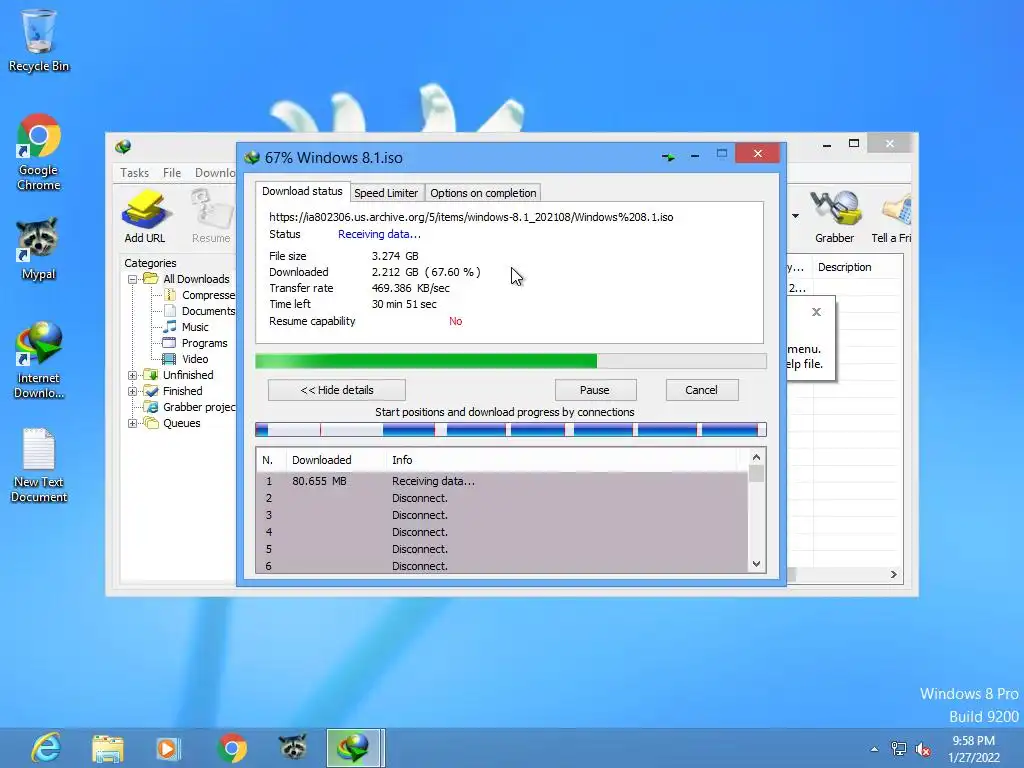Viewport: 1024px width, 768px height.
Task: Expand the Finished tree node
Action: 133,391
